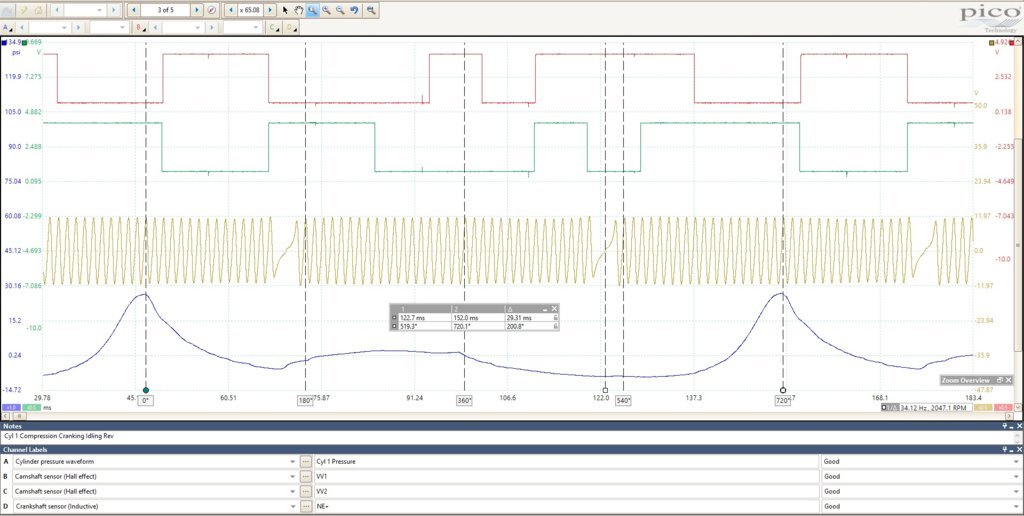
Task: Close the Notes panel
Action: (x=1017, y=426)
